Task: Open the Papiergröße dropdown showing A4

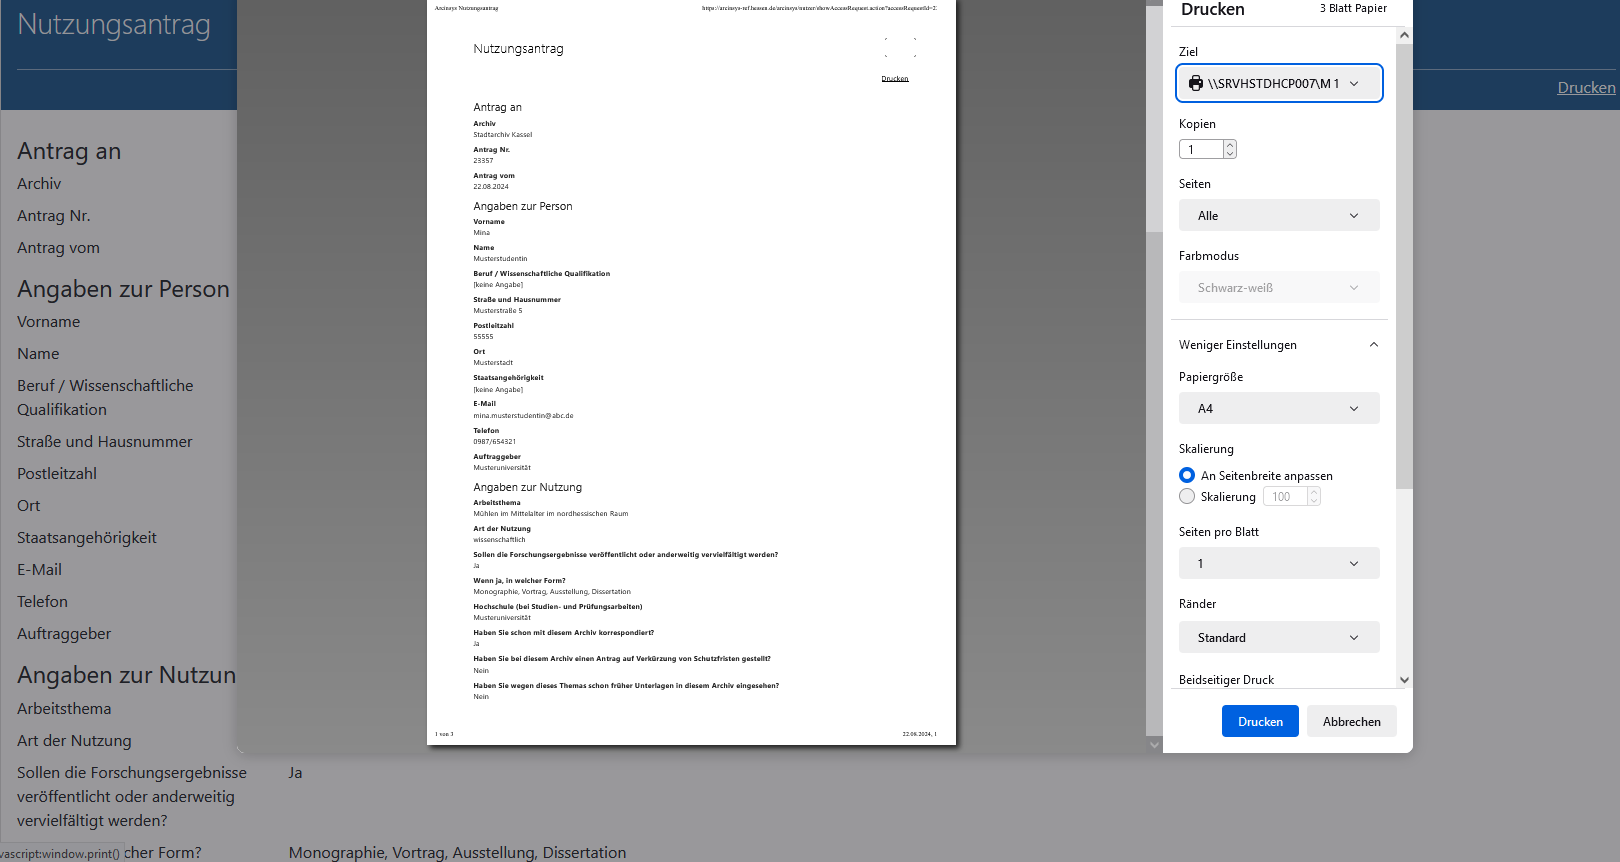Action: click(1279, 408)
